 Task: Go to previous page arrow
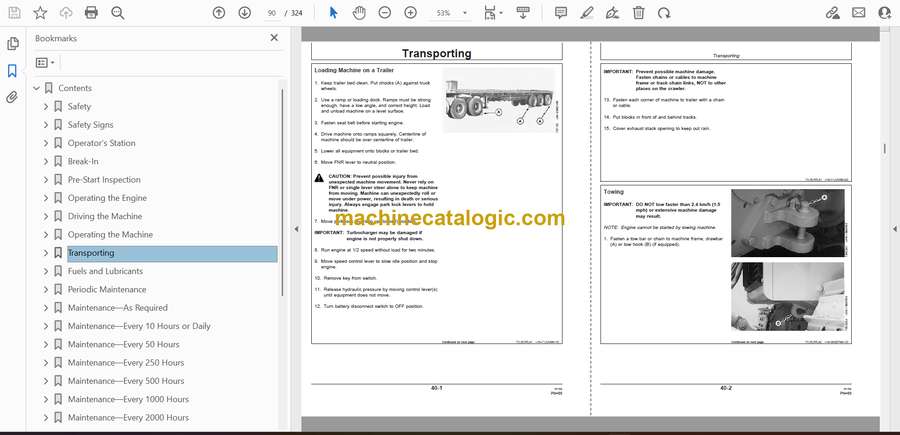point(219,13)
